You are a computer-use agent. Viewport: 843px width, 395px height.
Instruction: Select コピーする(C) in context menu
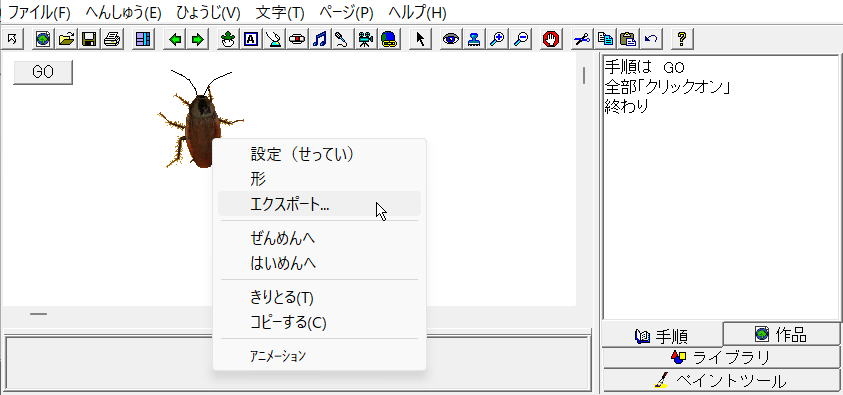tap(319, 322)
